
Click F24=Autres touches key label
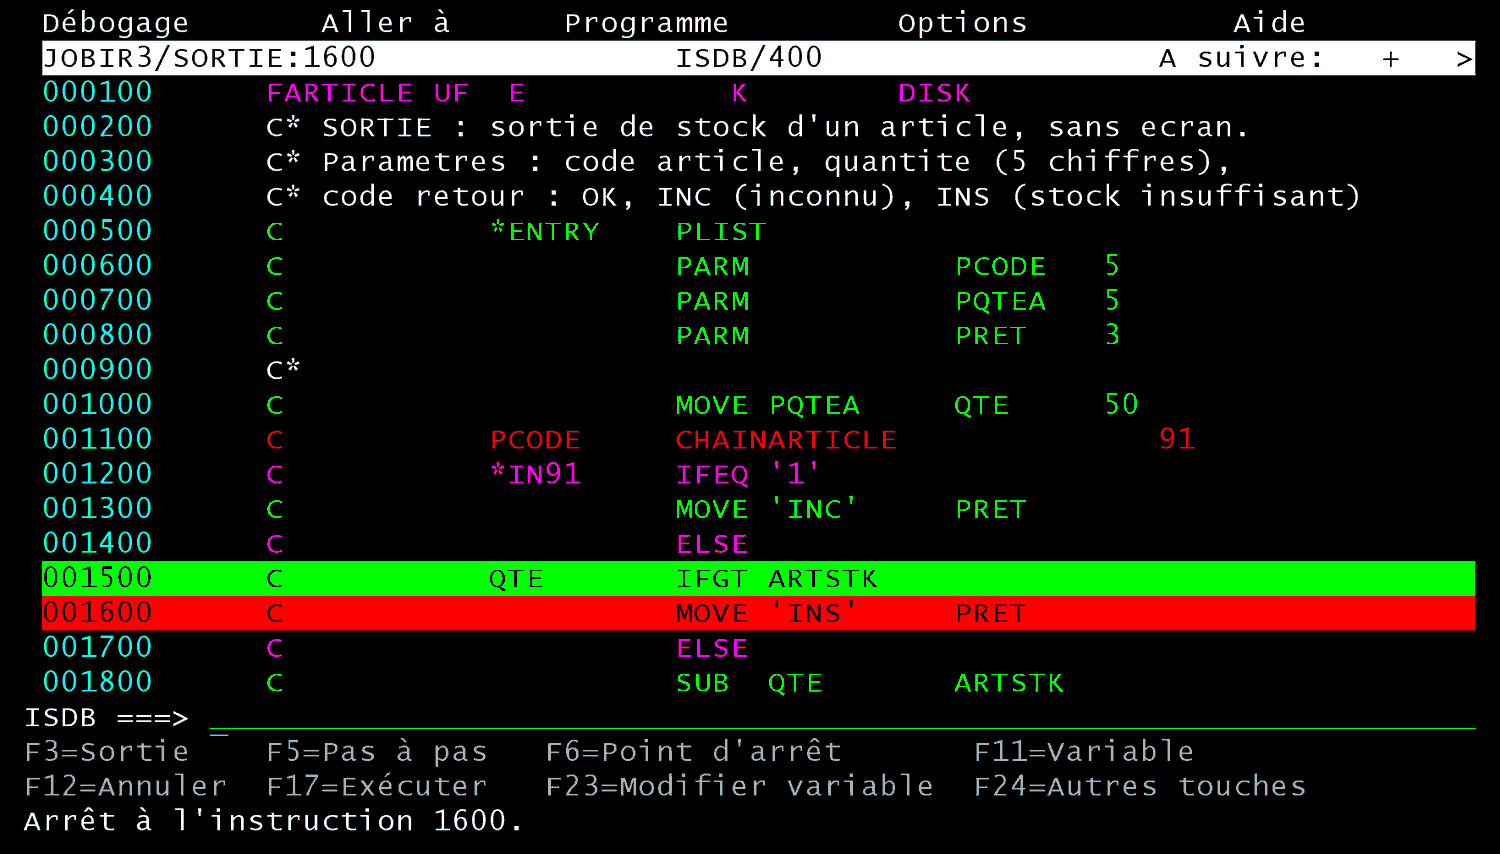(1140, 787)
